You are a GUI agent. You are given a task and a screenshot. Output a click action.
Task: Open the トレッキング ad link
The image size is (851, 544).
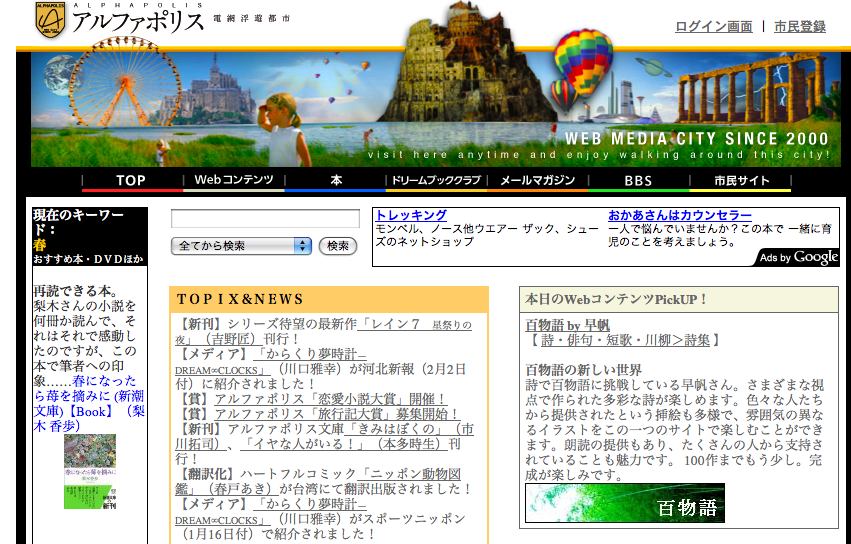(411, 215)
